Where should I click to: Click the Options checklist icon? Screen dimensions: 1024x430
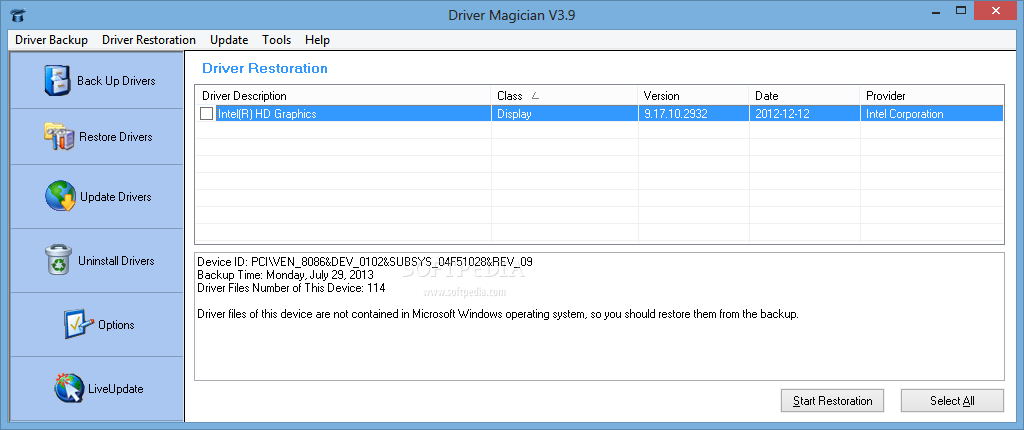pyautogui.click(x=79, y=324)
